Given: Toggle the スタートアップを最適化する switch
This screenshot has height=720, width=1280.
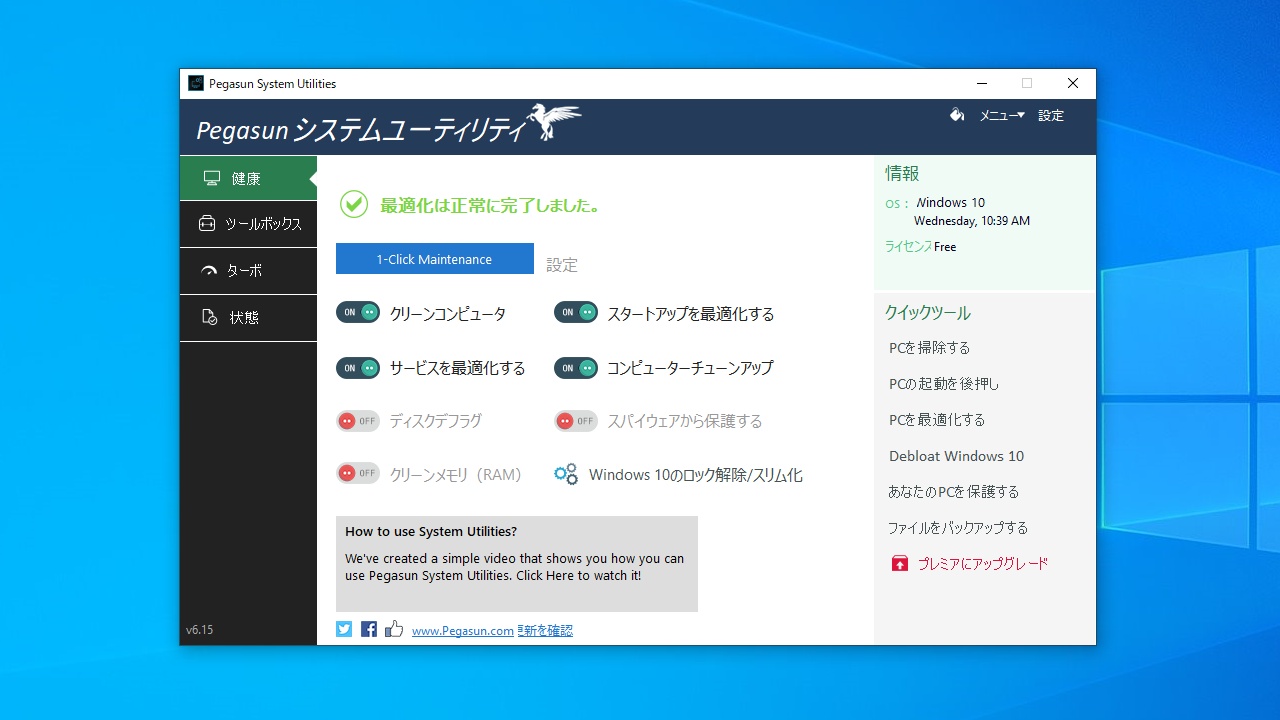Looking at the screenshot, I should click(x=576, y=312).
